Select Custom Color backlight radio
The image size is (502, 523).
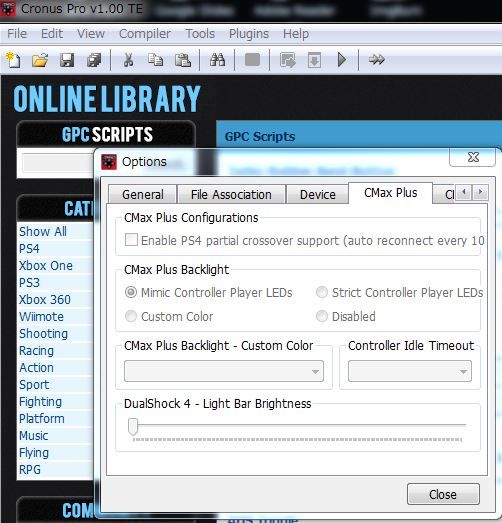point(131,316)
